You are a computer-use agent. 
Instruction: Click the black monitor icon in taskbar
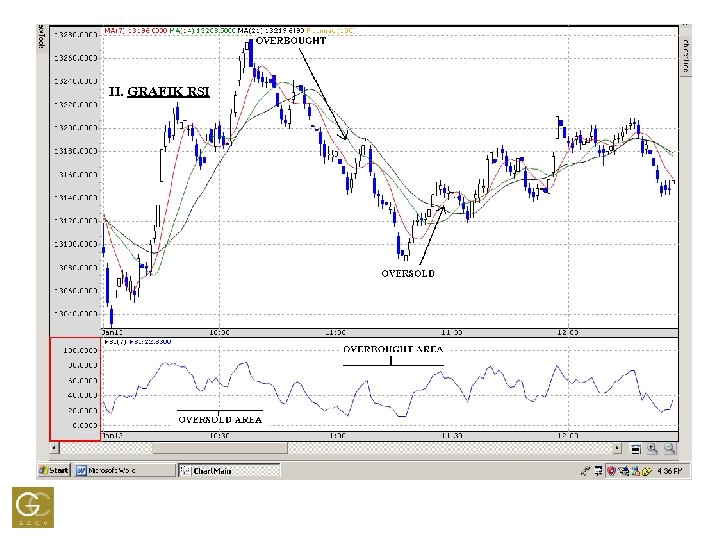(598, 471)
